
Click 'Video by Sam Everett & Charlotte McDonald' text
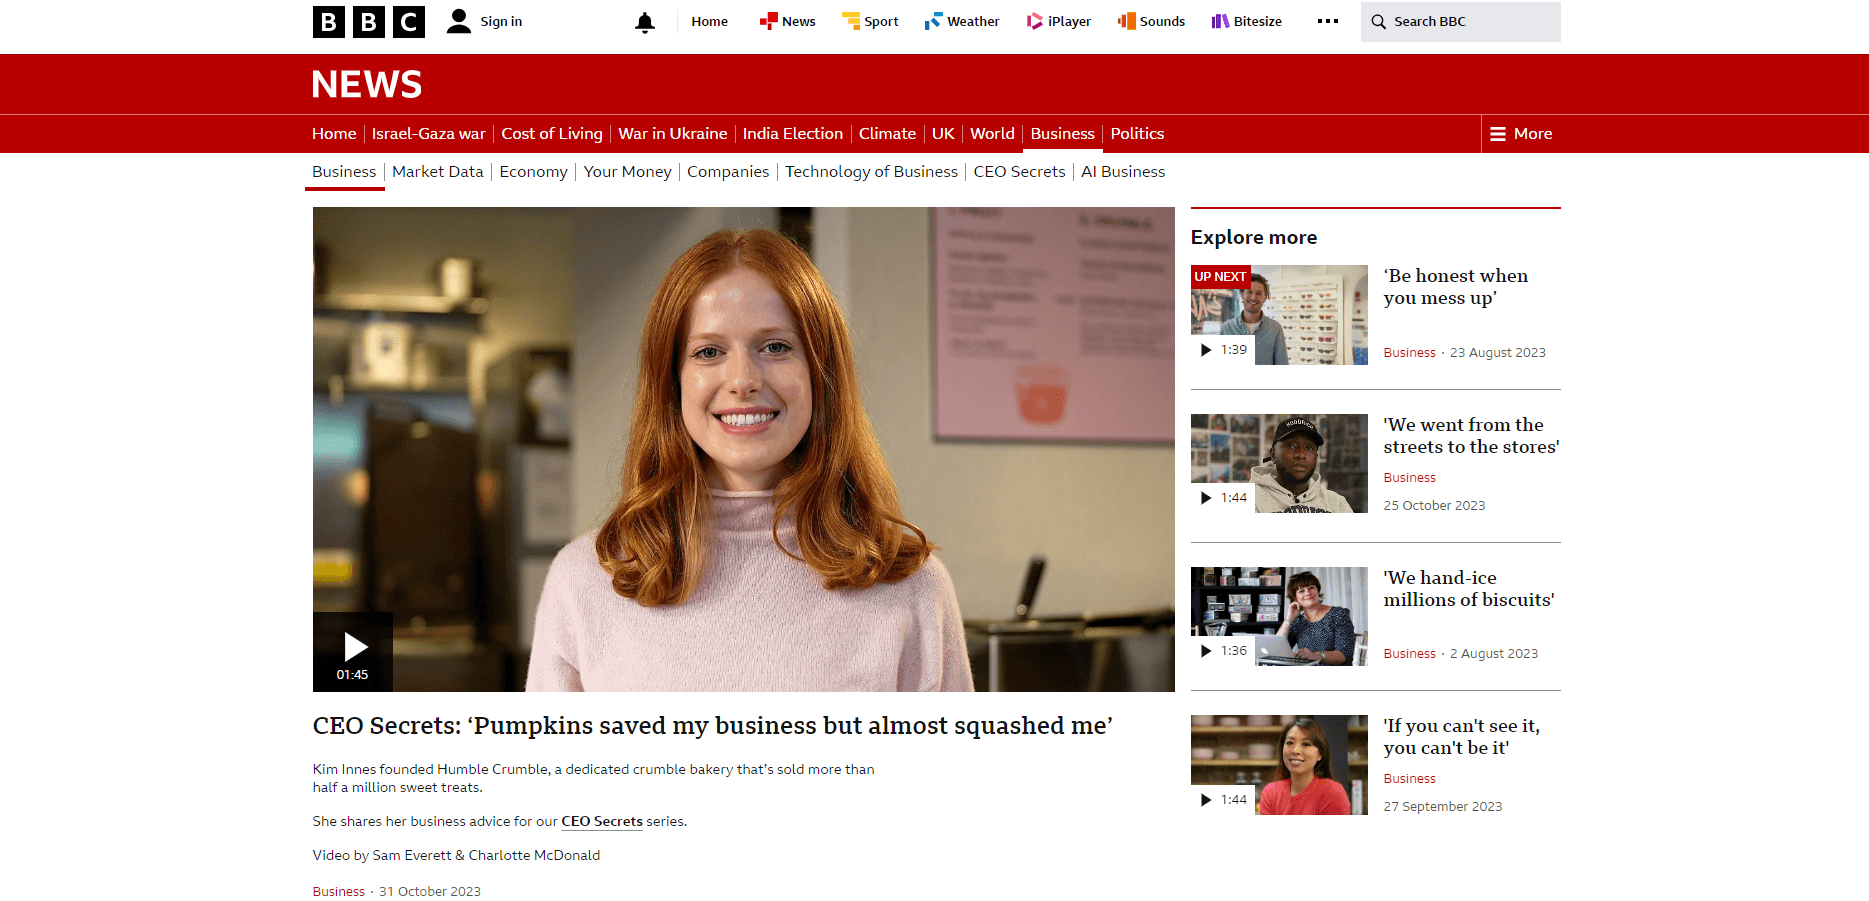[456, 855]
